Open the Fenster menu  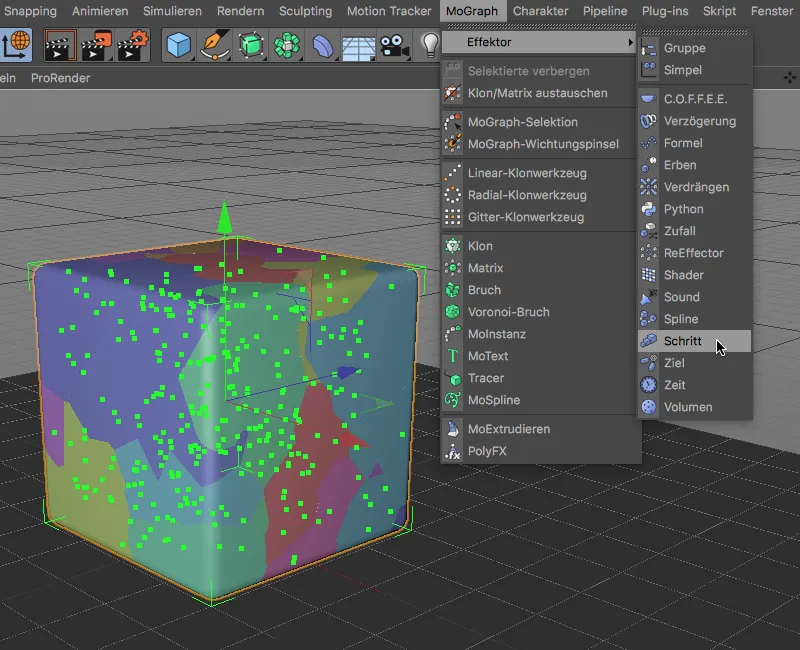point(771,11)
